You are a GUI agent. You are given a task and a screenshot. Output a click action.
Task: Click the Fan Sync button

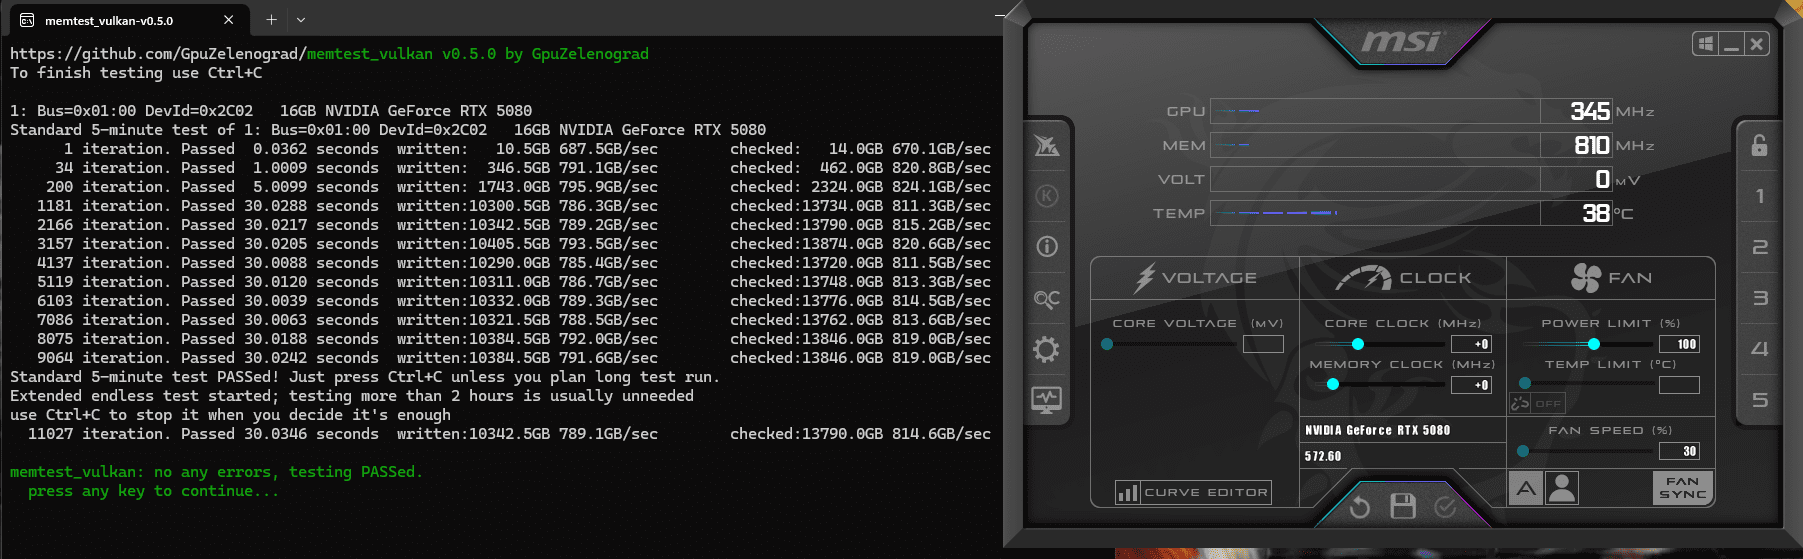1683,488
